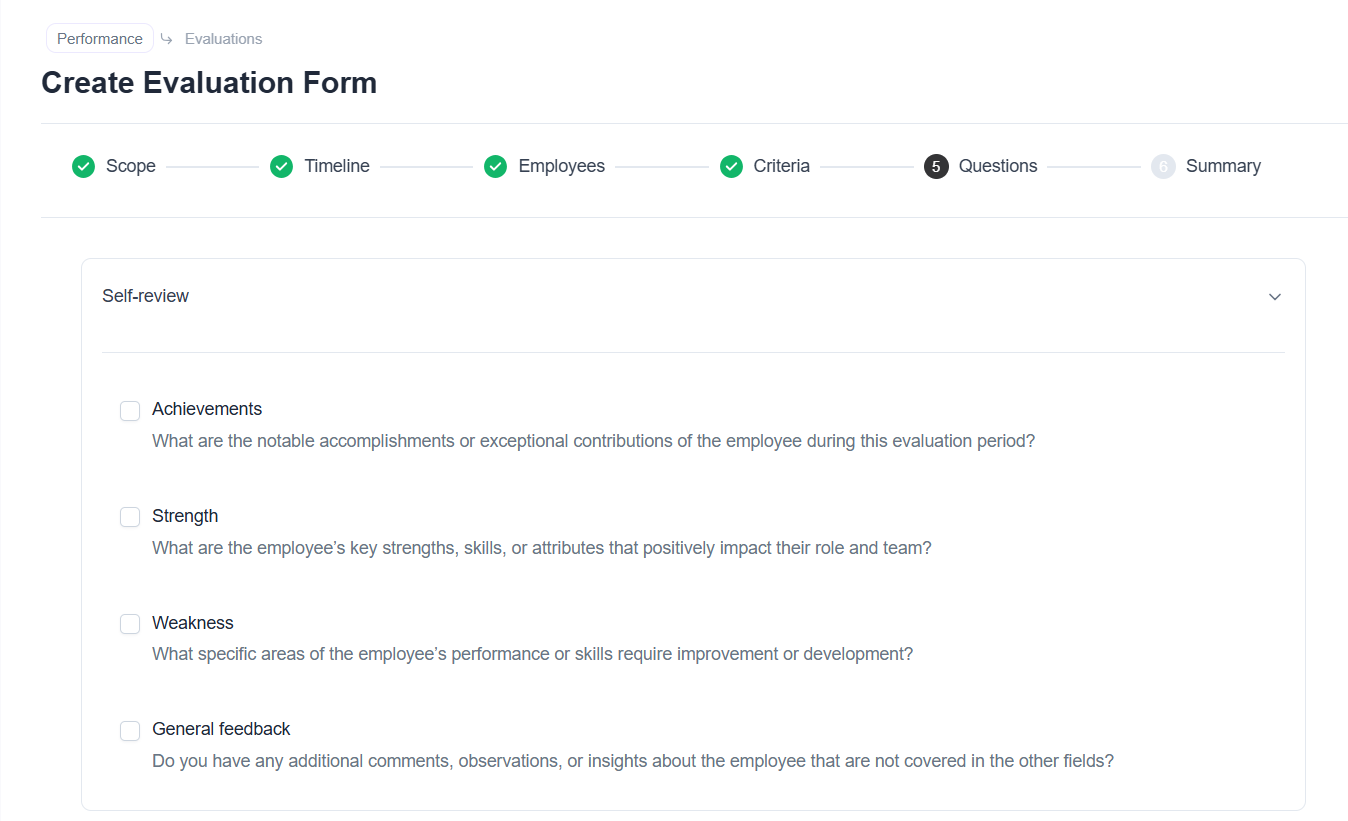Check the Weakness question checkbox

pos(130,624)
